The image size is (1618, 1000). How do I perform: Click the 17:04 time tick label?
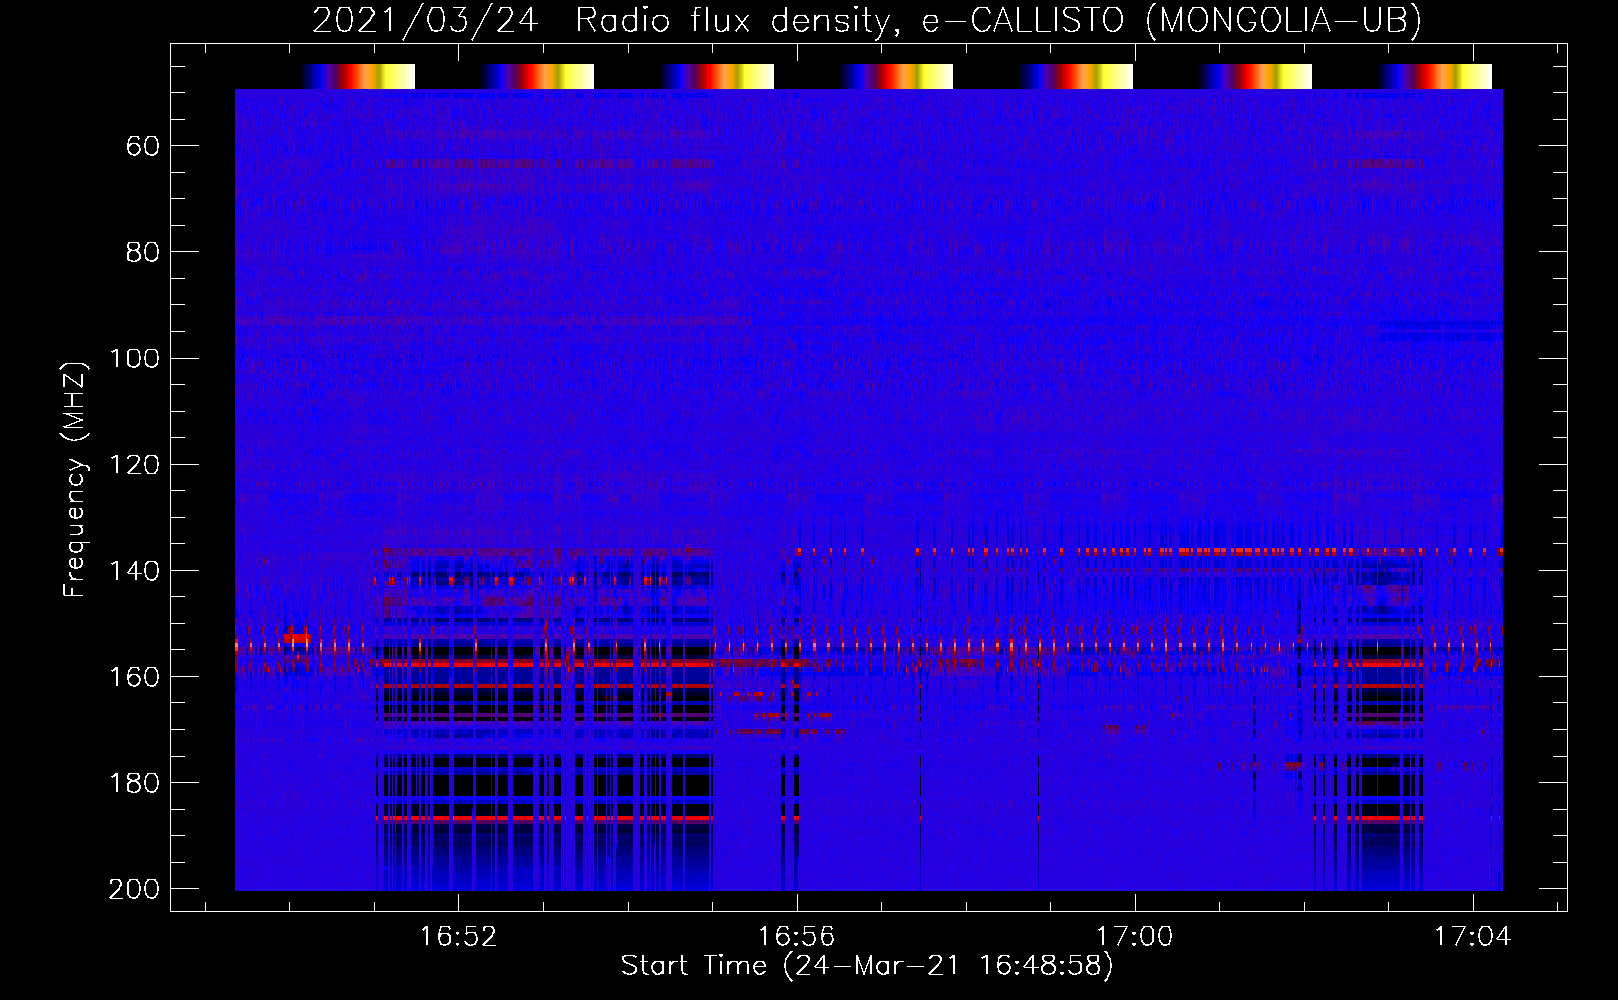click(1472, 937)
